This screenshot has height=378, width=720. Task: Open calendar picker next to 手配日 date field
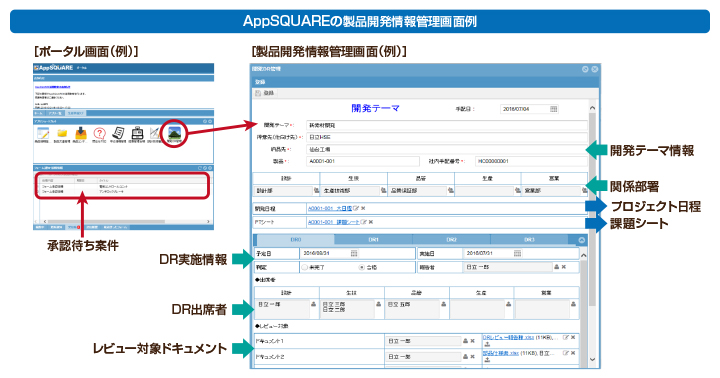point(553,109)
